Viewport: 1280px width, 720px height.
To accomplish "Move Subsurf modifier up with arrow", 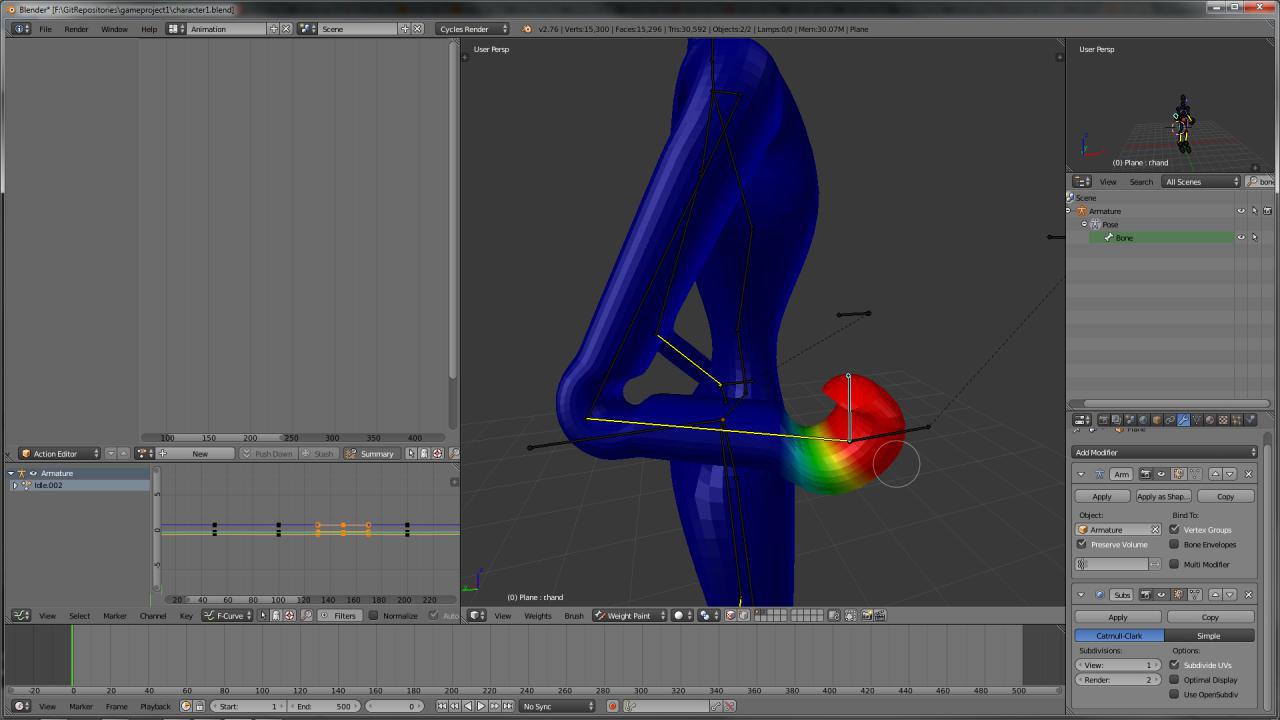I will (x=1215, y=595).
